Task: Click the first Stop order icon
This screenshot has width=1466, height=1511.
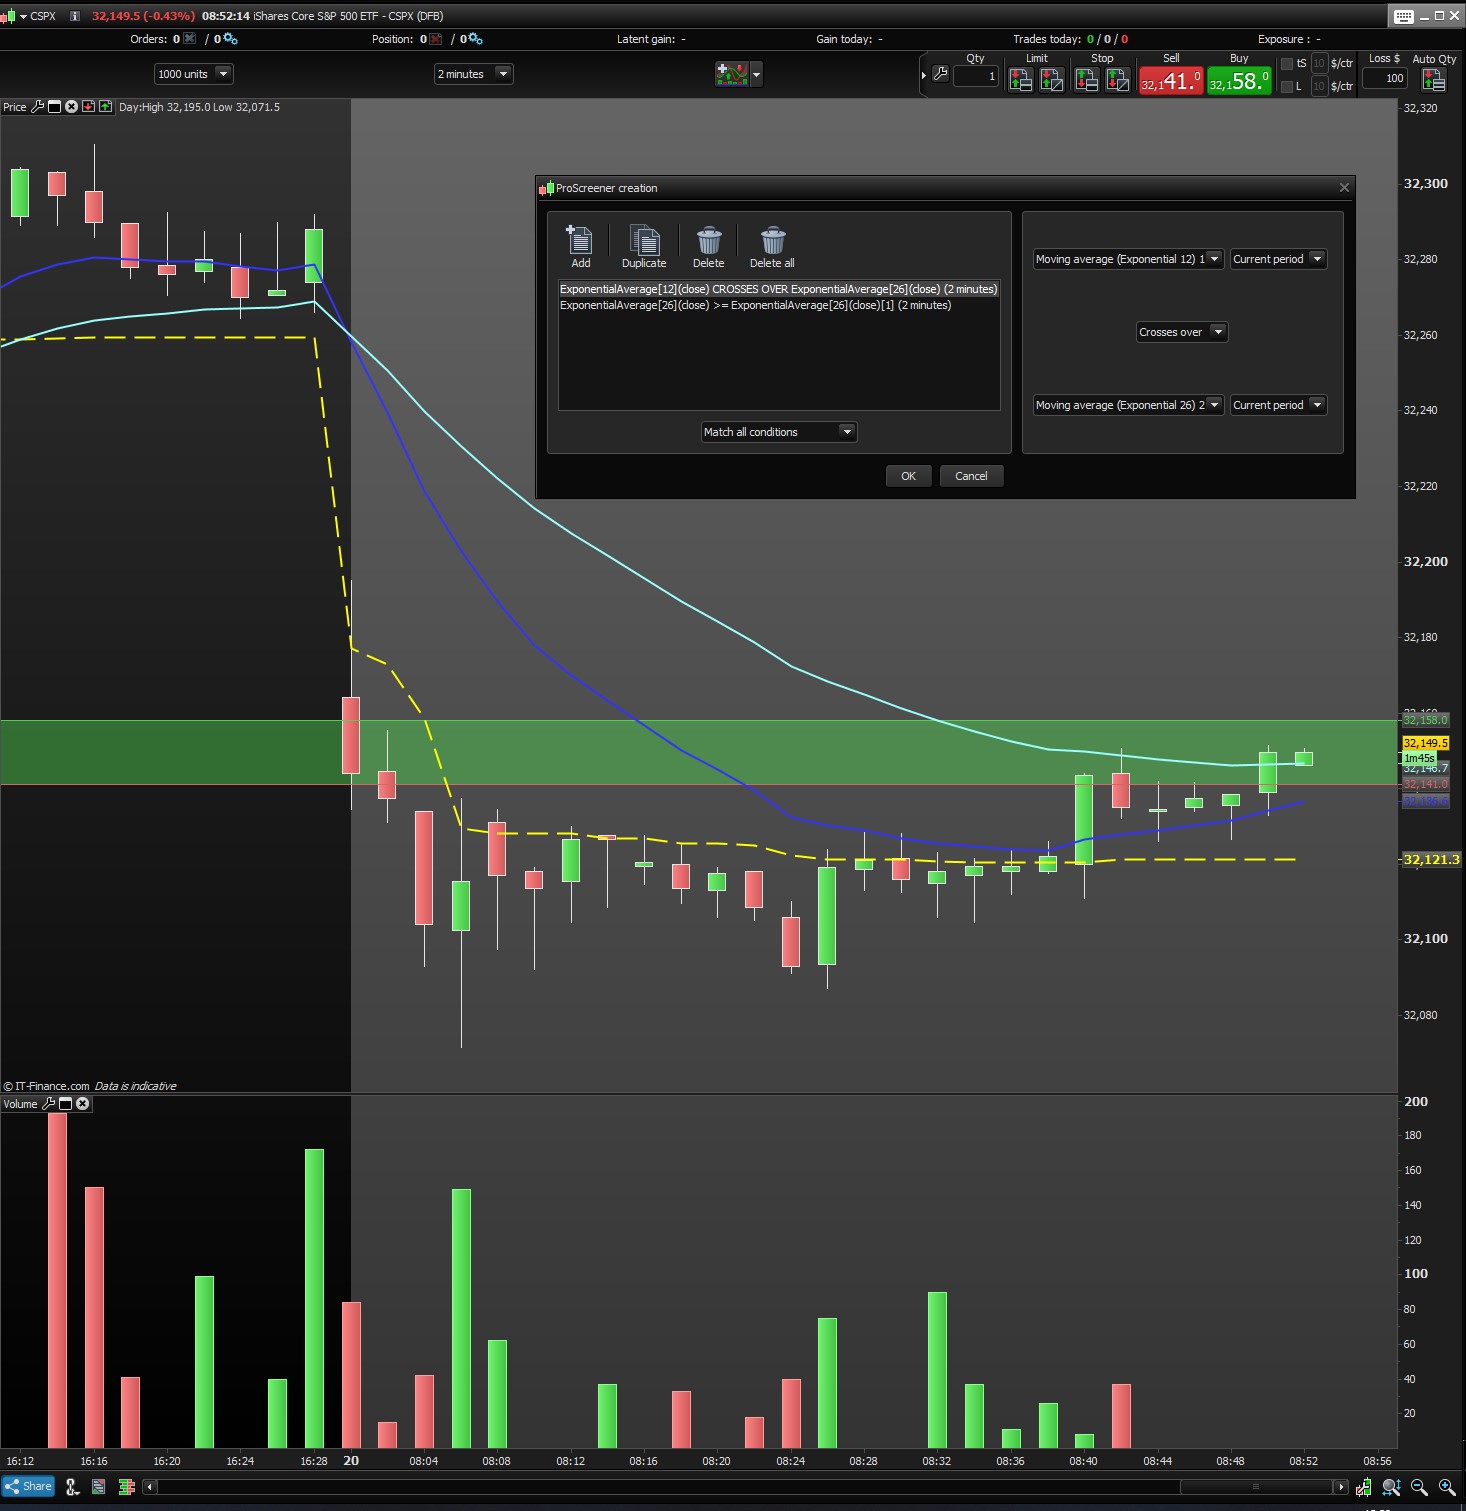Action: coord(1087,79)
